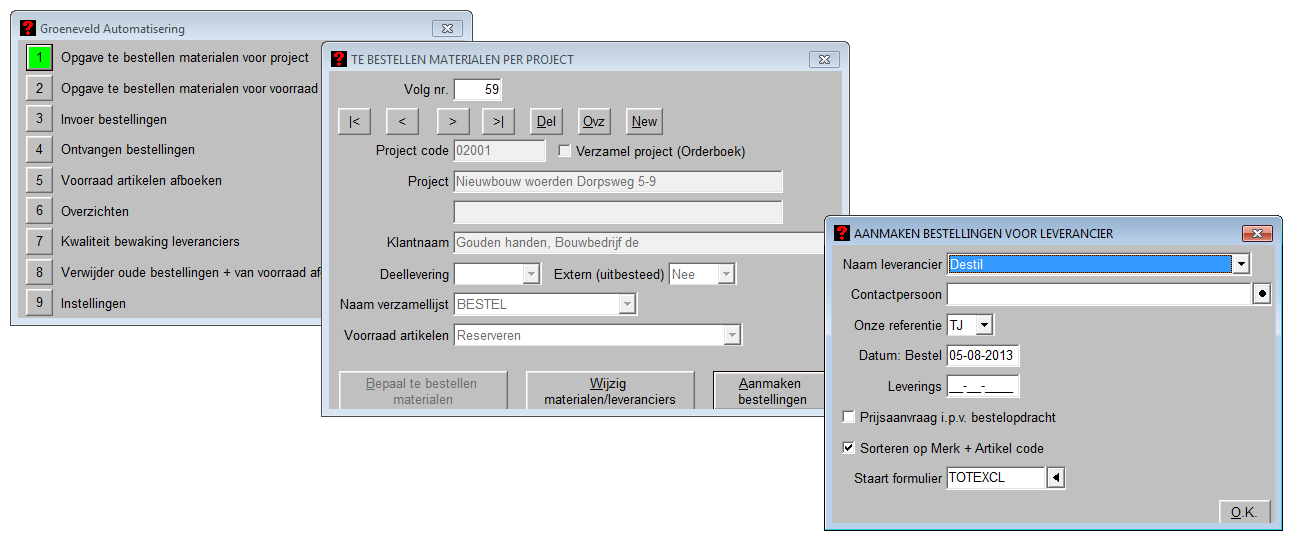The height and width of the screenshot is (549, 1295).
Task: Go to previous record with < button
Action: [402, 121]
